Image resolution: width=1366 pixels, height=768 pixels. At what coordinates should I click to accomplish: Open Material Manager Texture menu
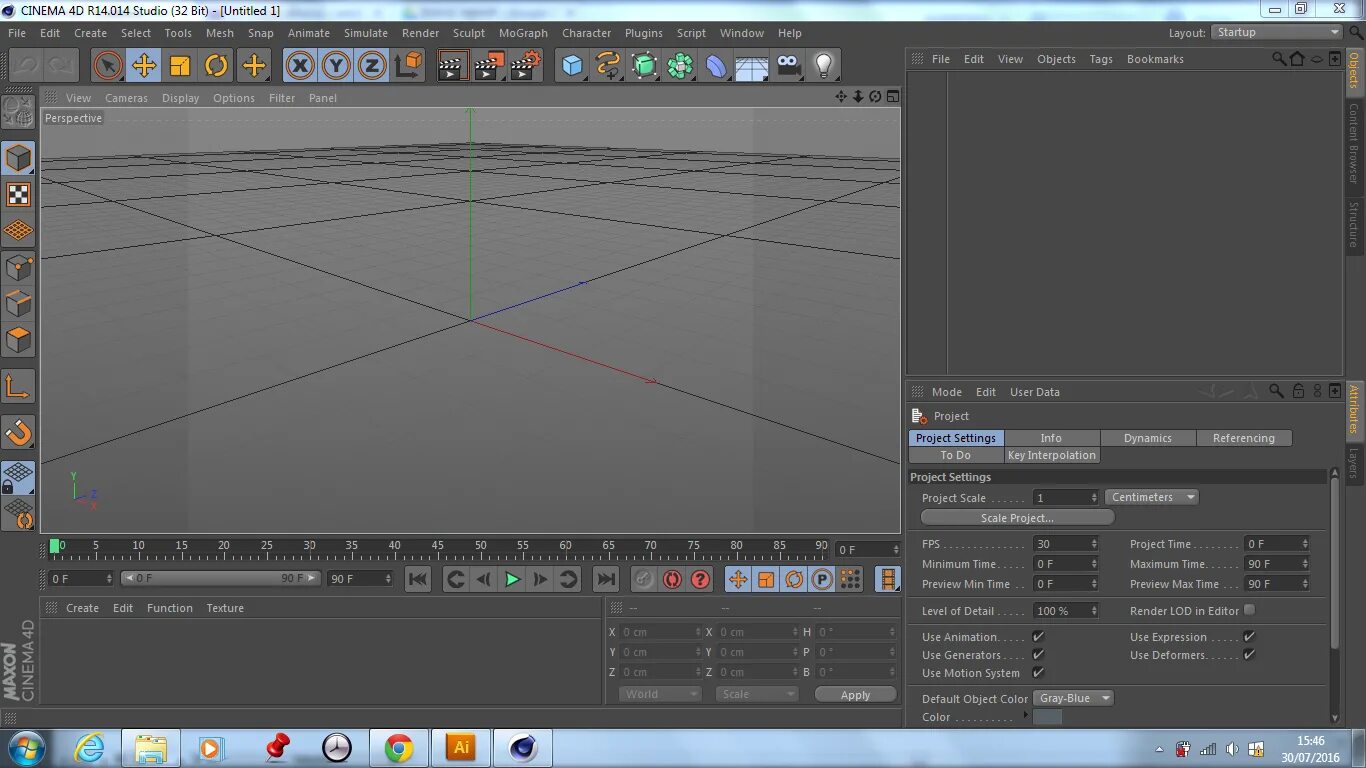tap(225, 608)
